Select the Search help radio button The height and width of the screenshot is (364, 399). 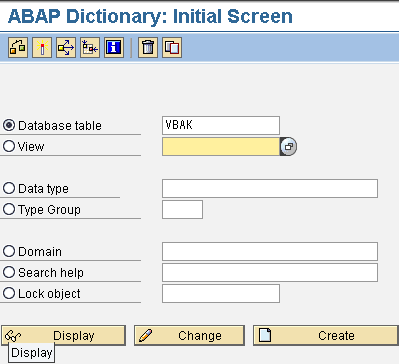9,272
